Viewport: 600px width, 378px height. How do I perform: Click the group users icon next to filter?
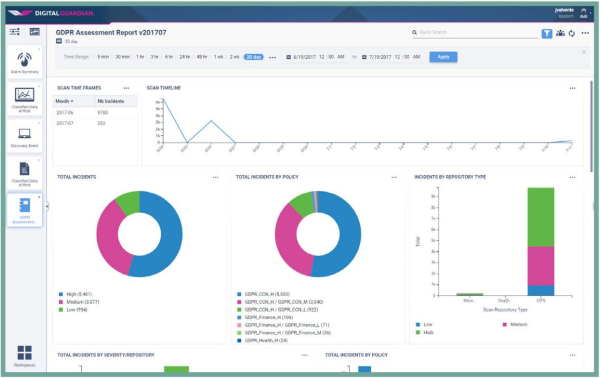[x=560, y=33]
